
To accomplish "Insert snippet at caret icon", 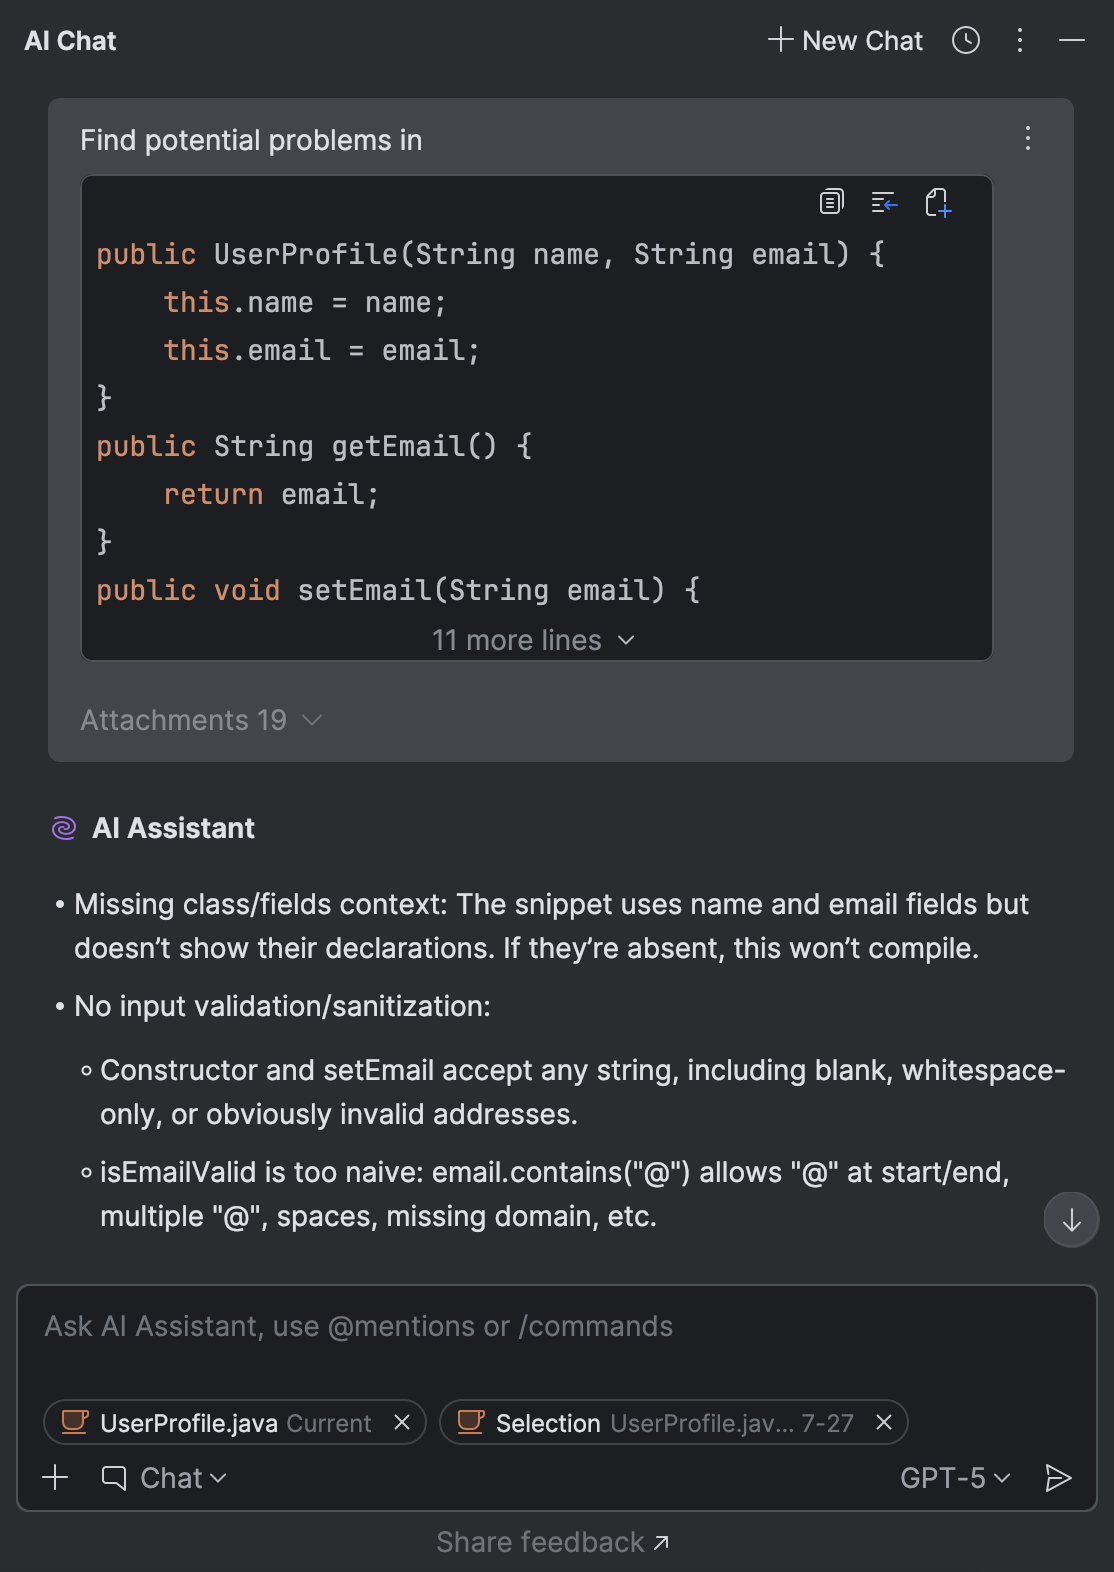I will [x=884, y=203].
